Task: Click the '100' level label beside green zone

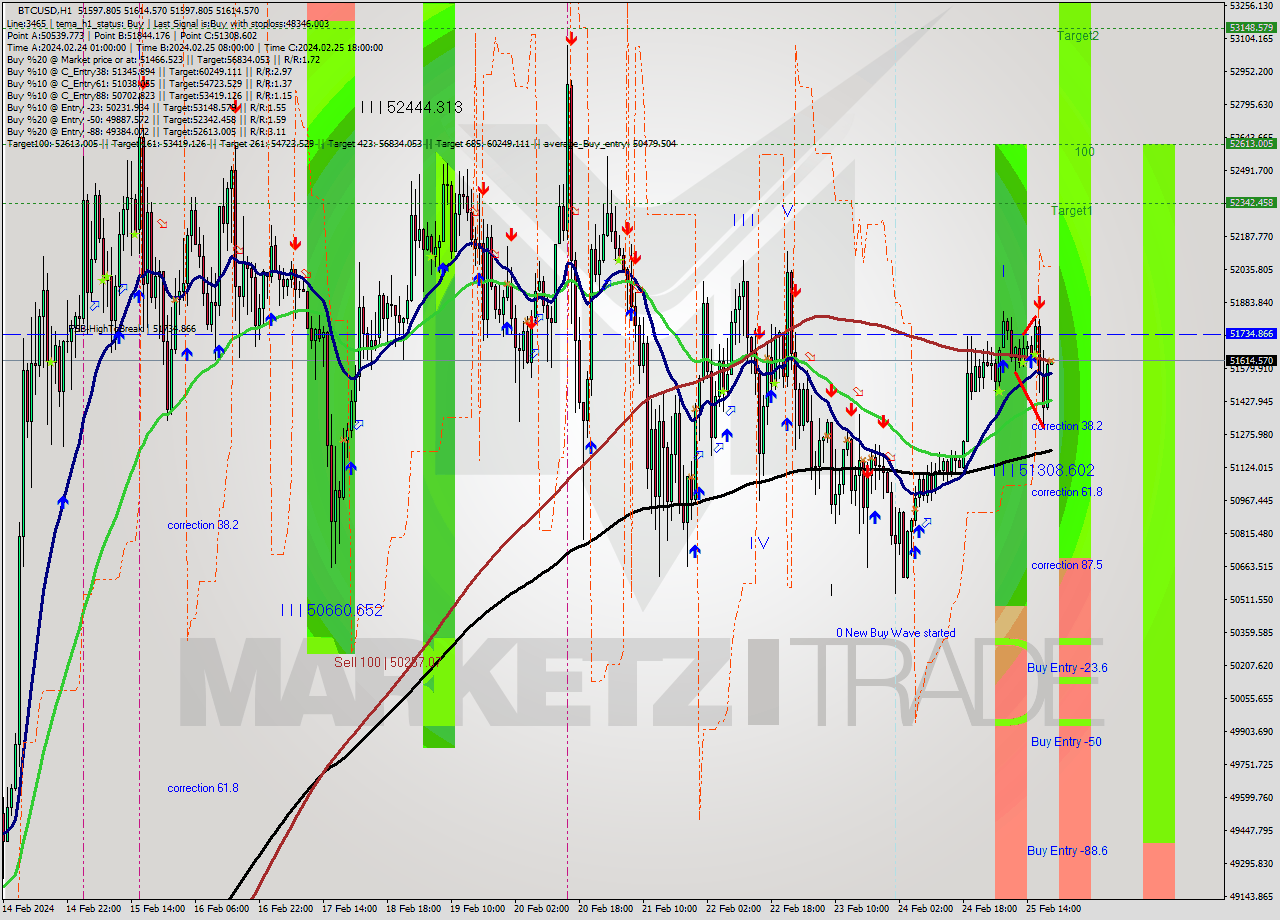Action: 1084,152
